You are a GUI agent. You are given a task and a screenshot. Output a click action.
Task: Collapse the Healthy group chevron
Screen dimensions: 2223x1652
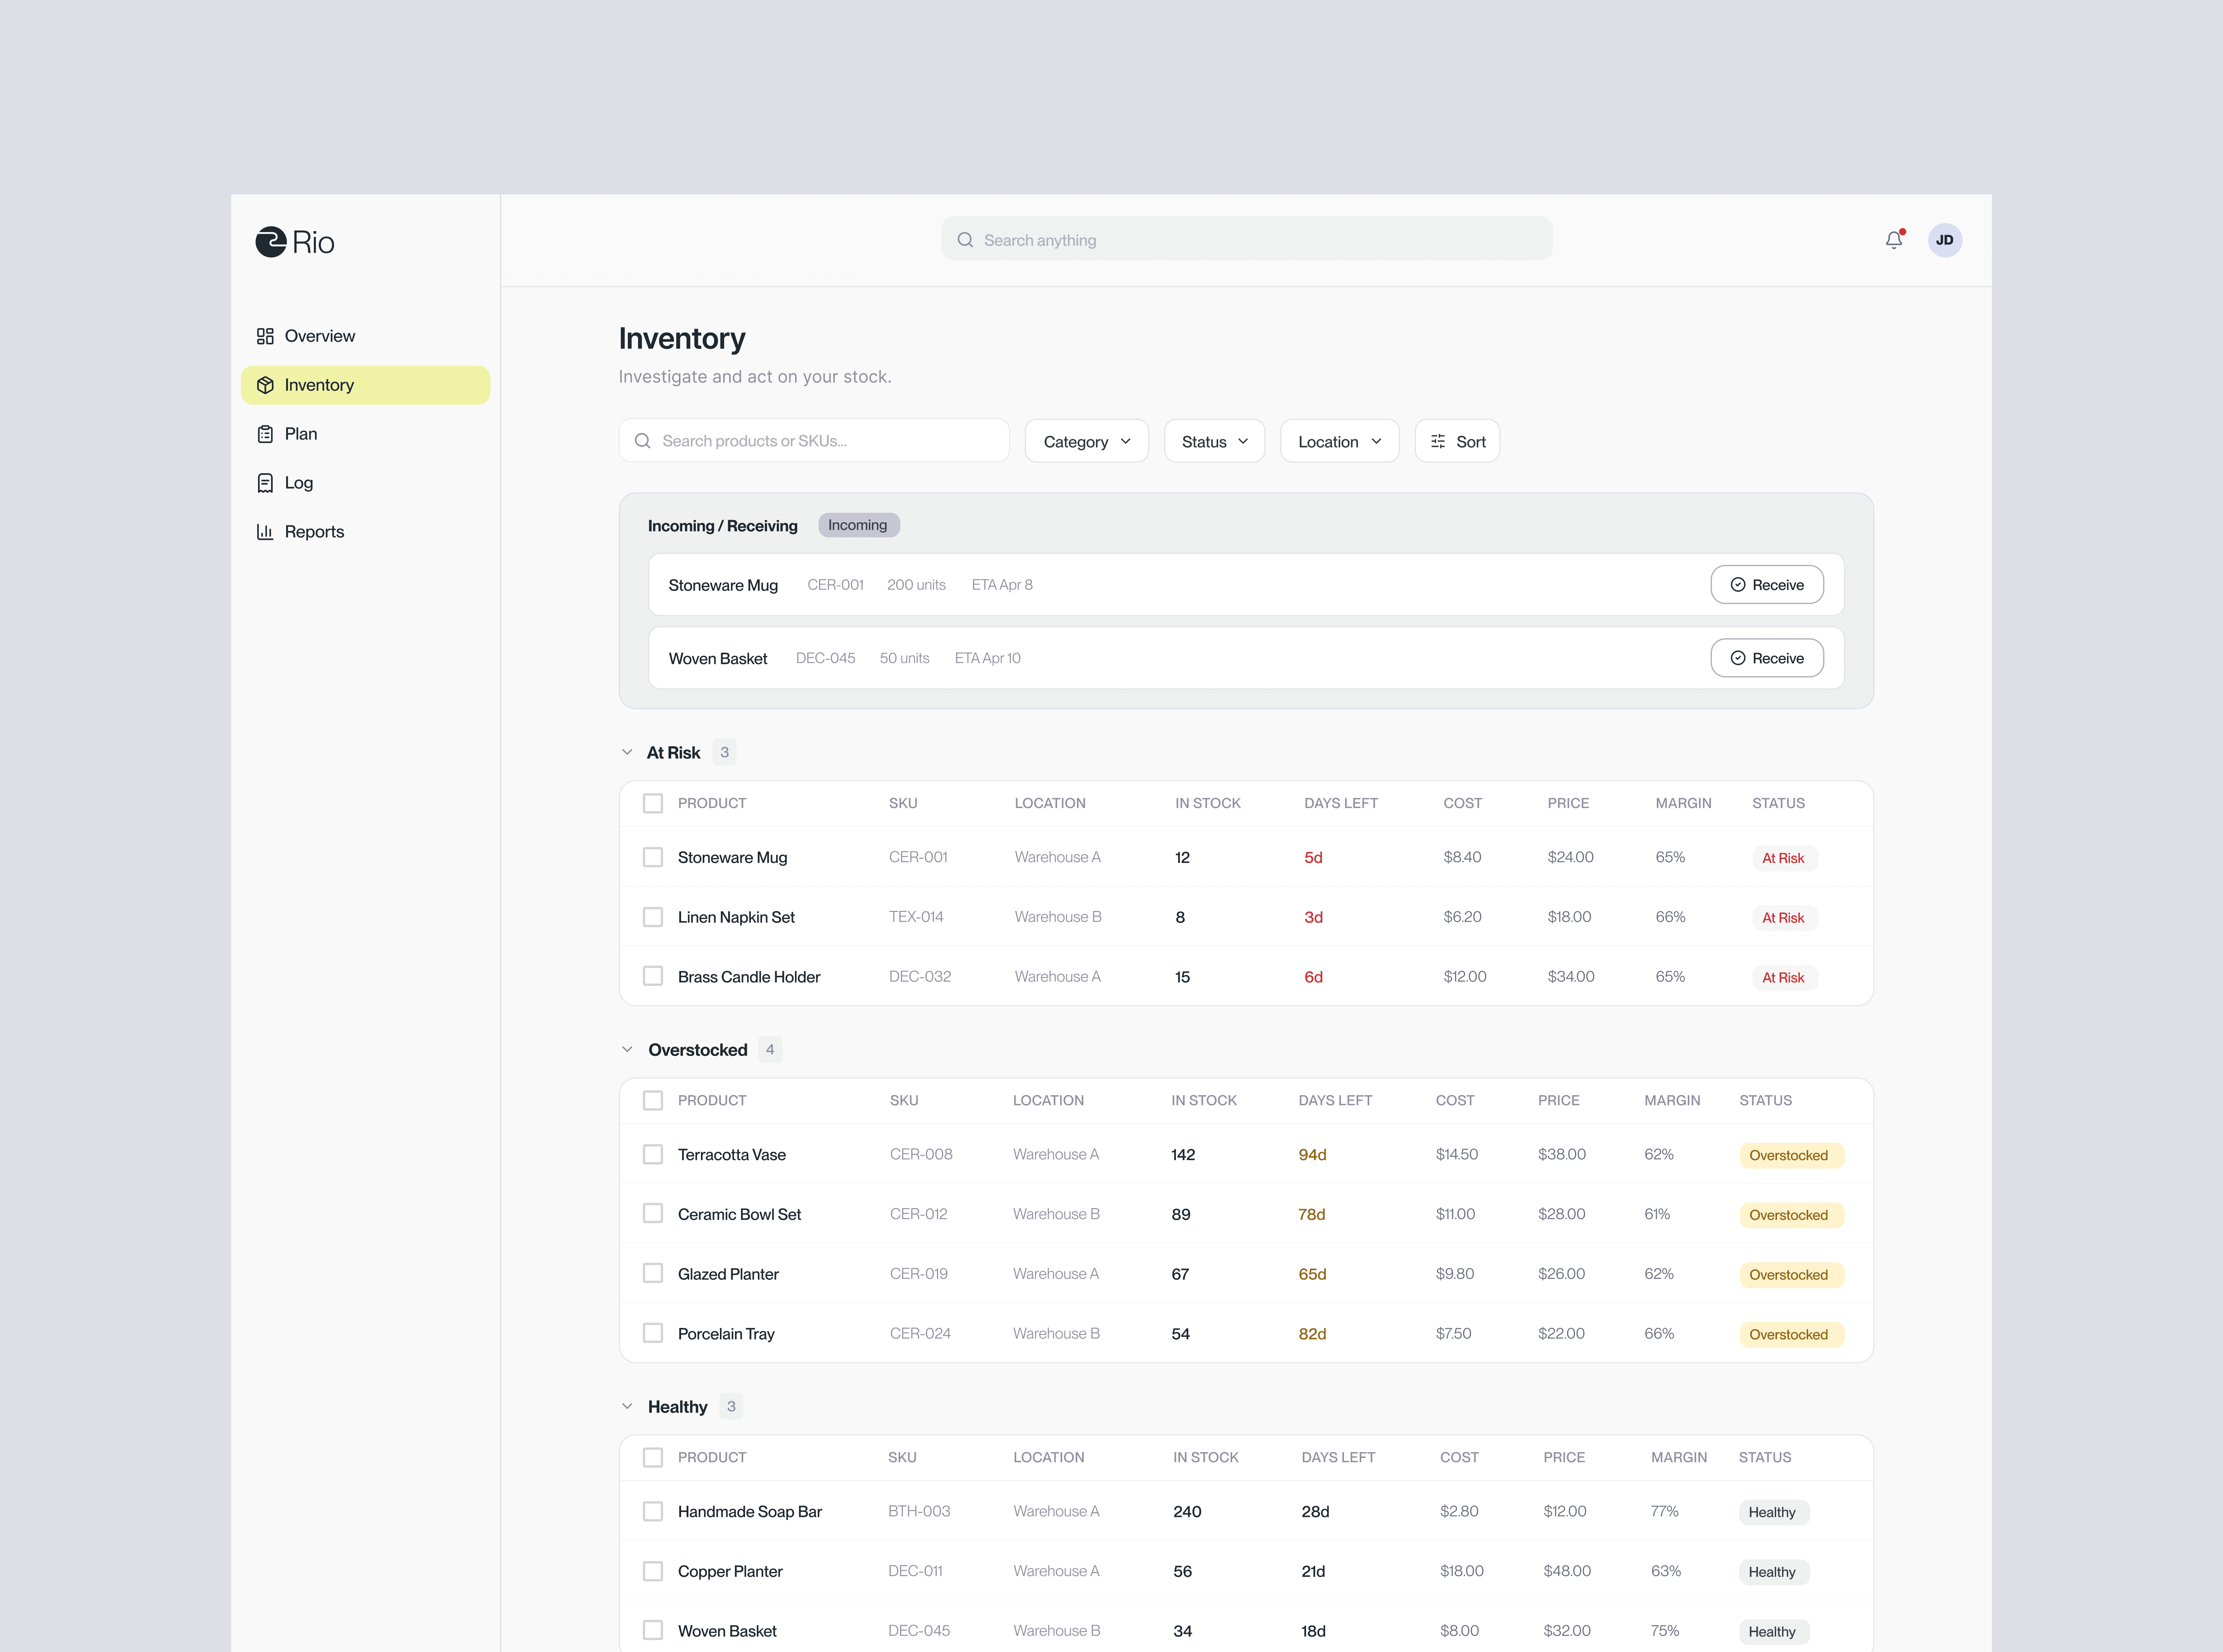(627, 1406)
